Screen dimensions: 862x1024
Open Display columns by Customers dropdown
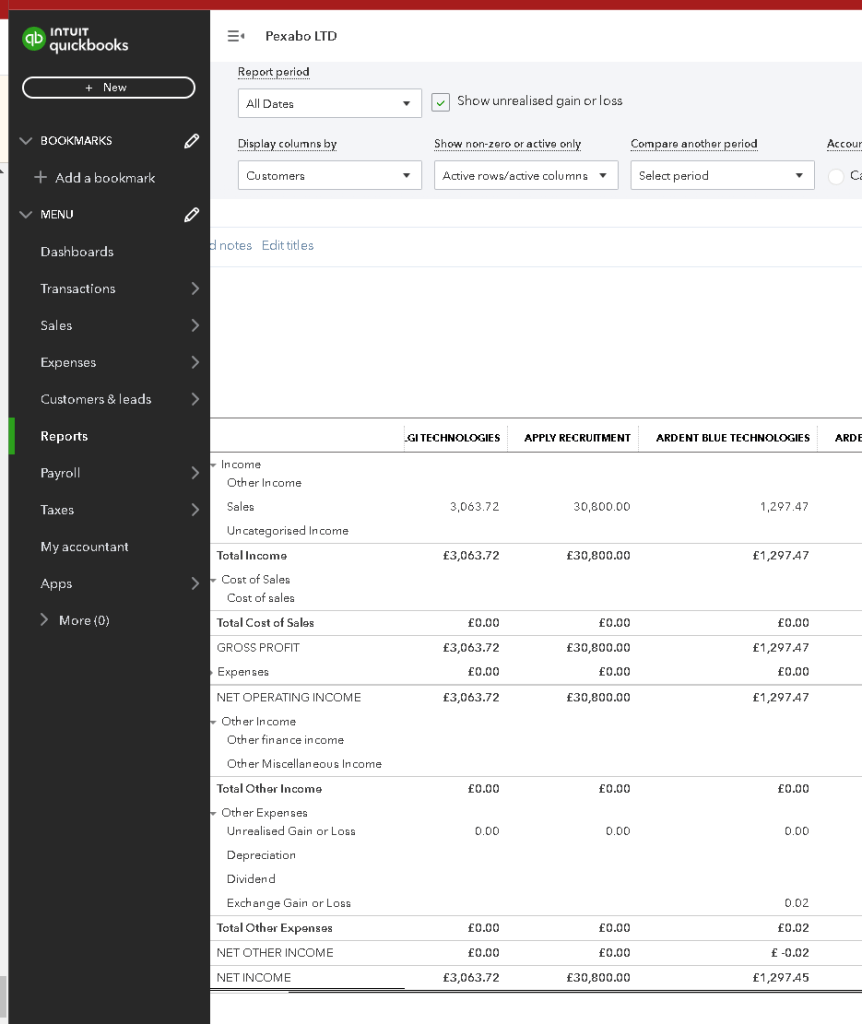click(x=330, y=176)
